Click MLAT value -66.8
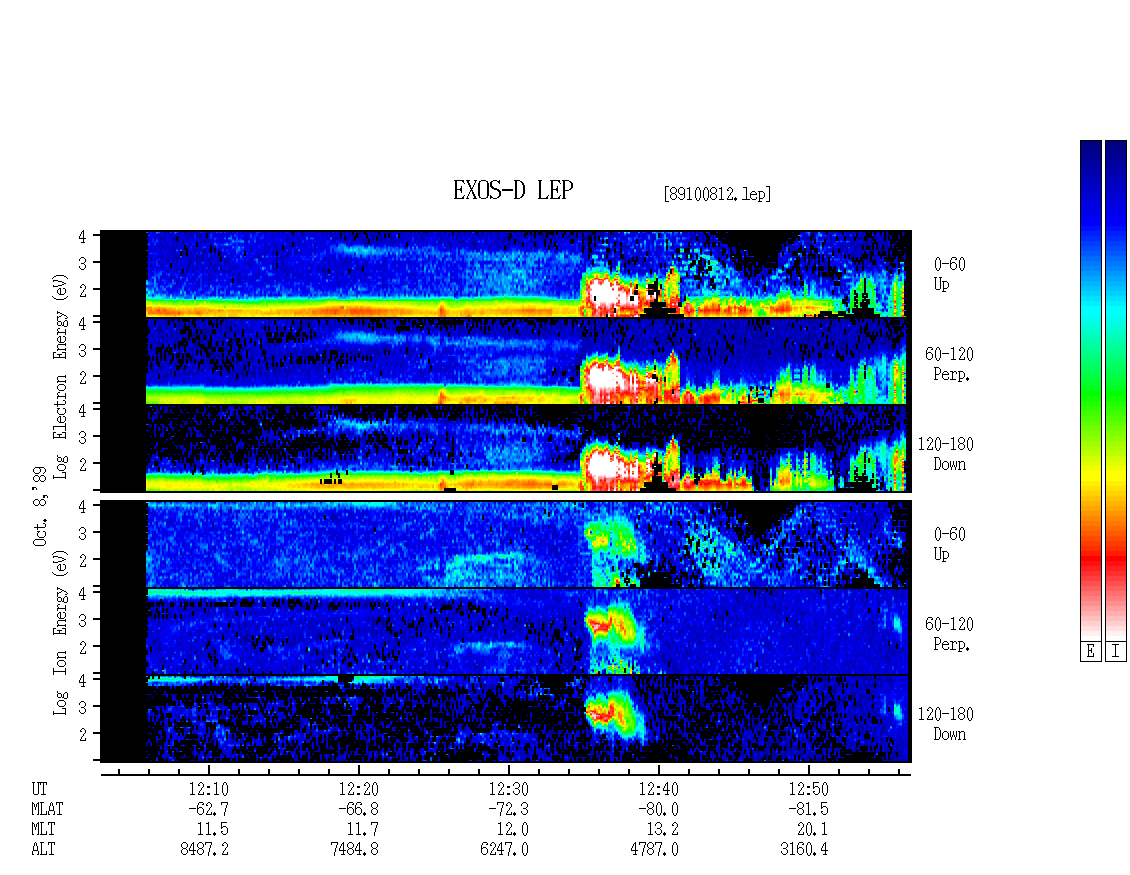 [359, 809]
